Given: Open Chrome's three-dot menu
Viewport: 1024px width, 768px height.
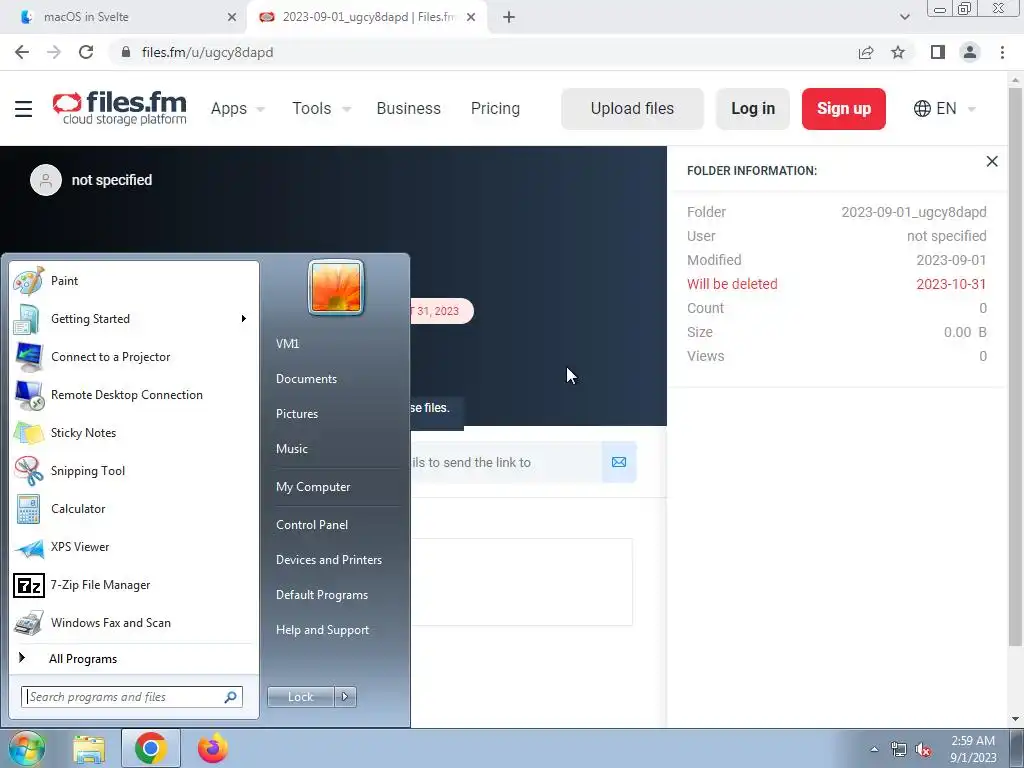Looking at the screenshot, I should tap(1002, 52).
